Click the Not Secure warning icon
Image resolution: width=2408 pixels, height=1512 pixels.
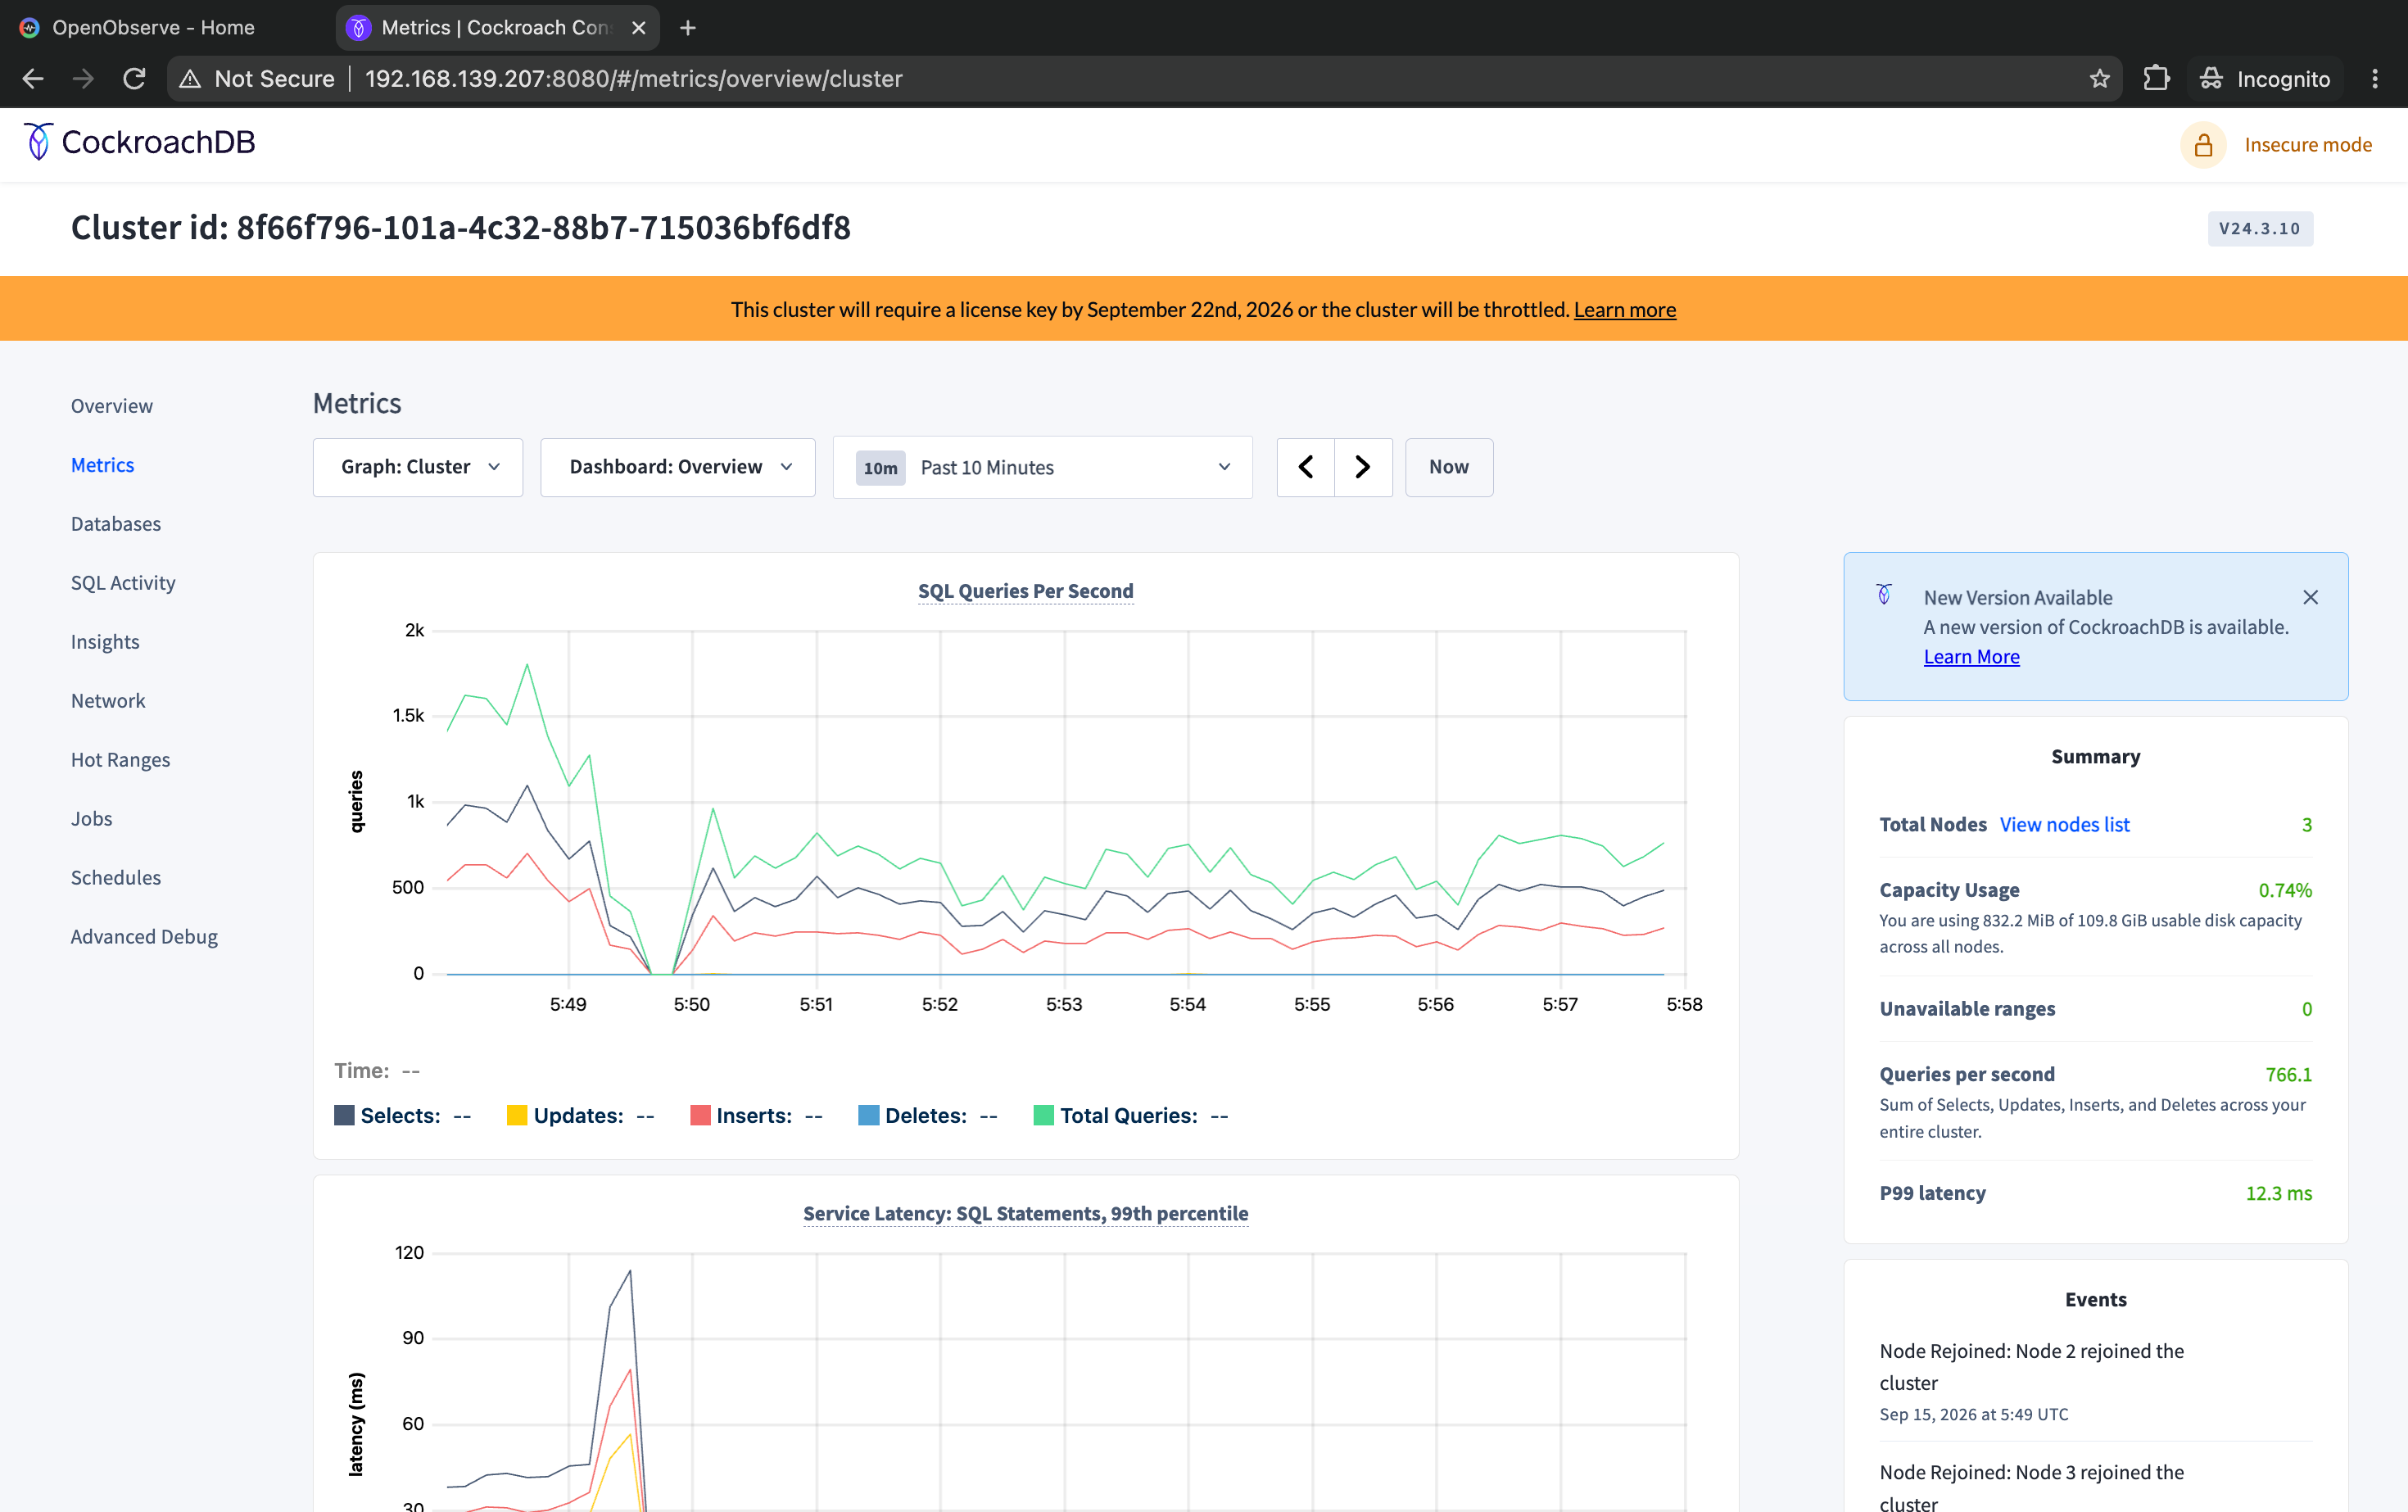[x=190, y=79]
